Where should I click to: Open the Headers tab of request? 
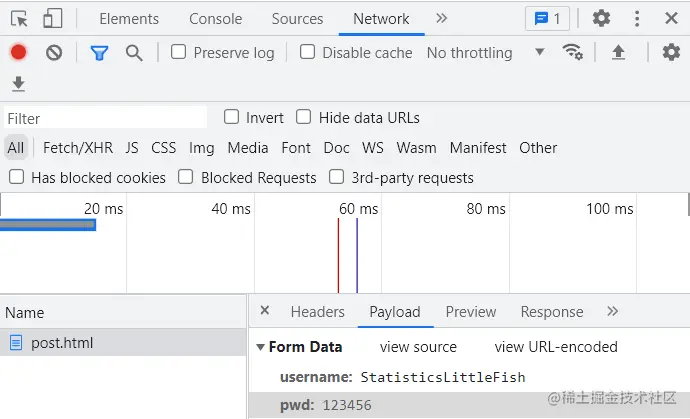pyautogui.click(x=317, y=312)
